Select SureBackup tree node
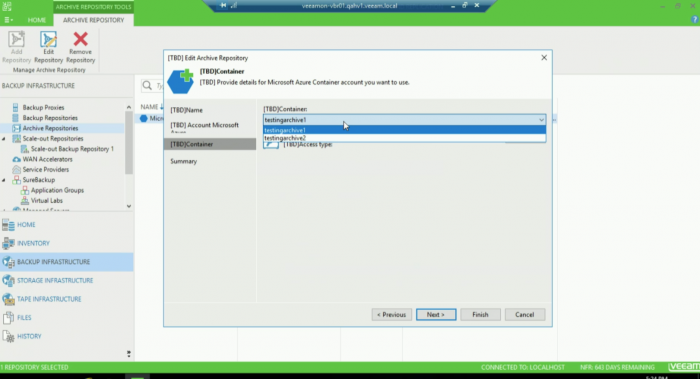700x379 pixels. coord(39,179)
